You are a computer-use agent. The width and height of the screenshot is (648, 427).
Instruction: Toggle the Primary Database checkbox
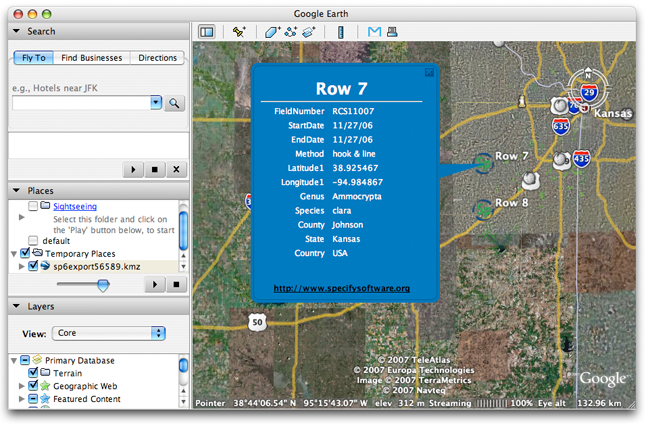[x=25, y=360]
